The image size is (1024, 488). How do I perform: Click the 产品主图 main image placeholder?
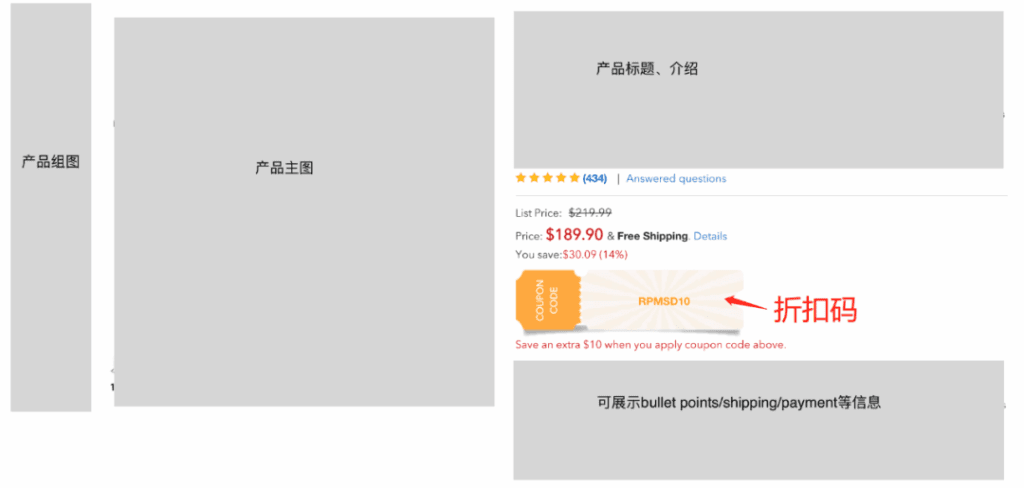click(x=304, y=212)
